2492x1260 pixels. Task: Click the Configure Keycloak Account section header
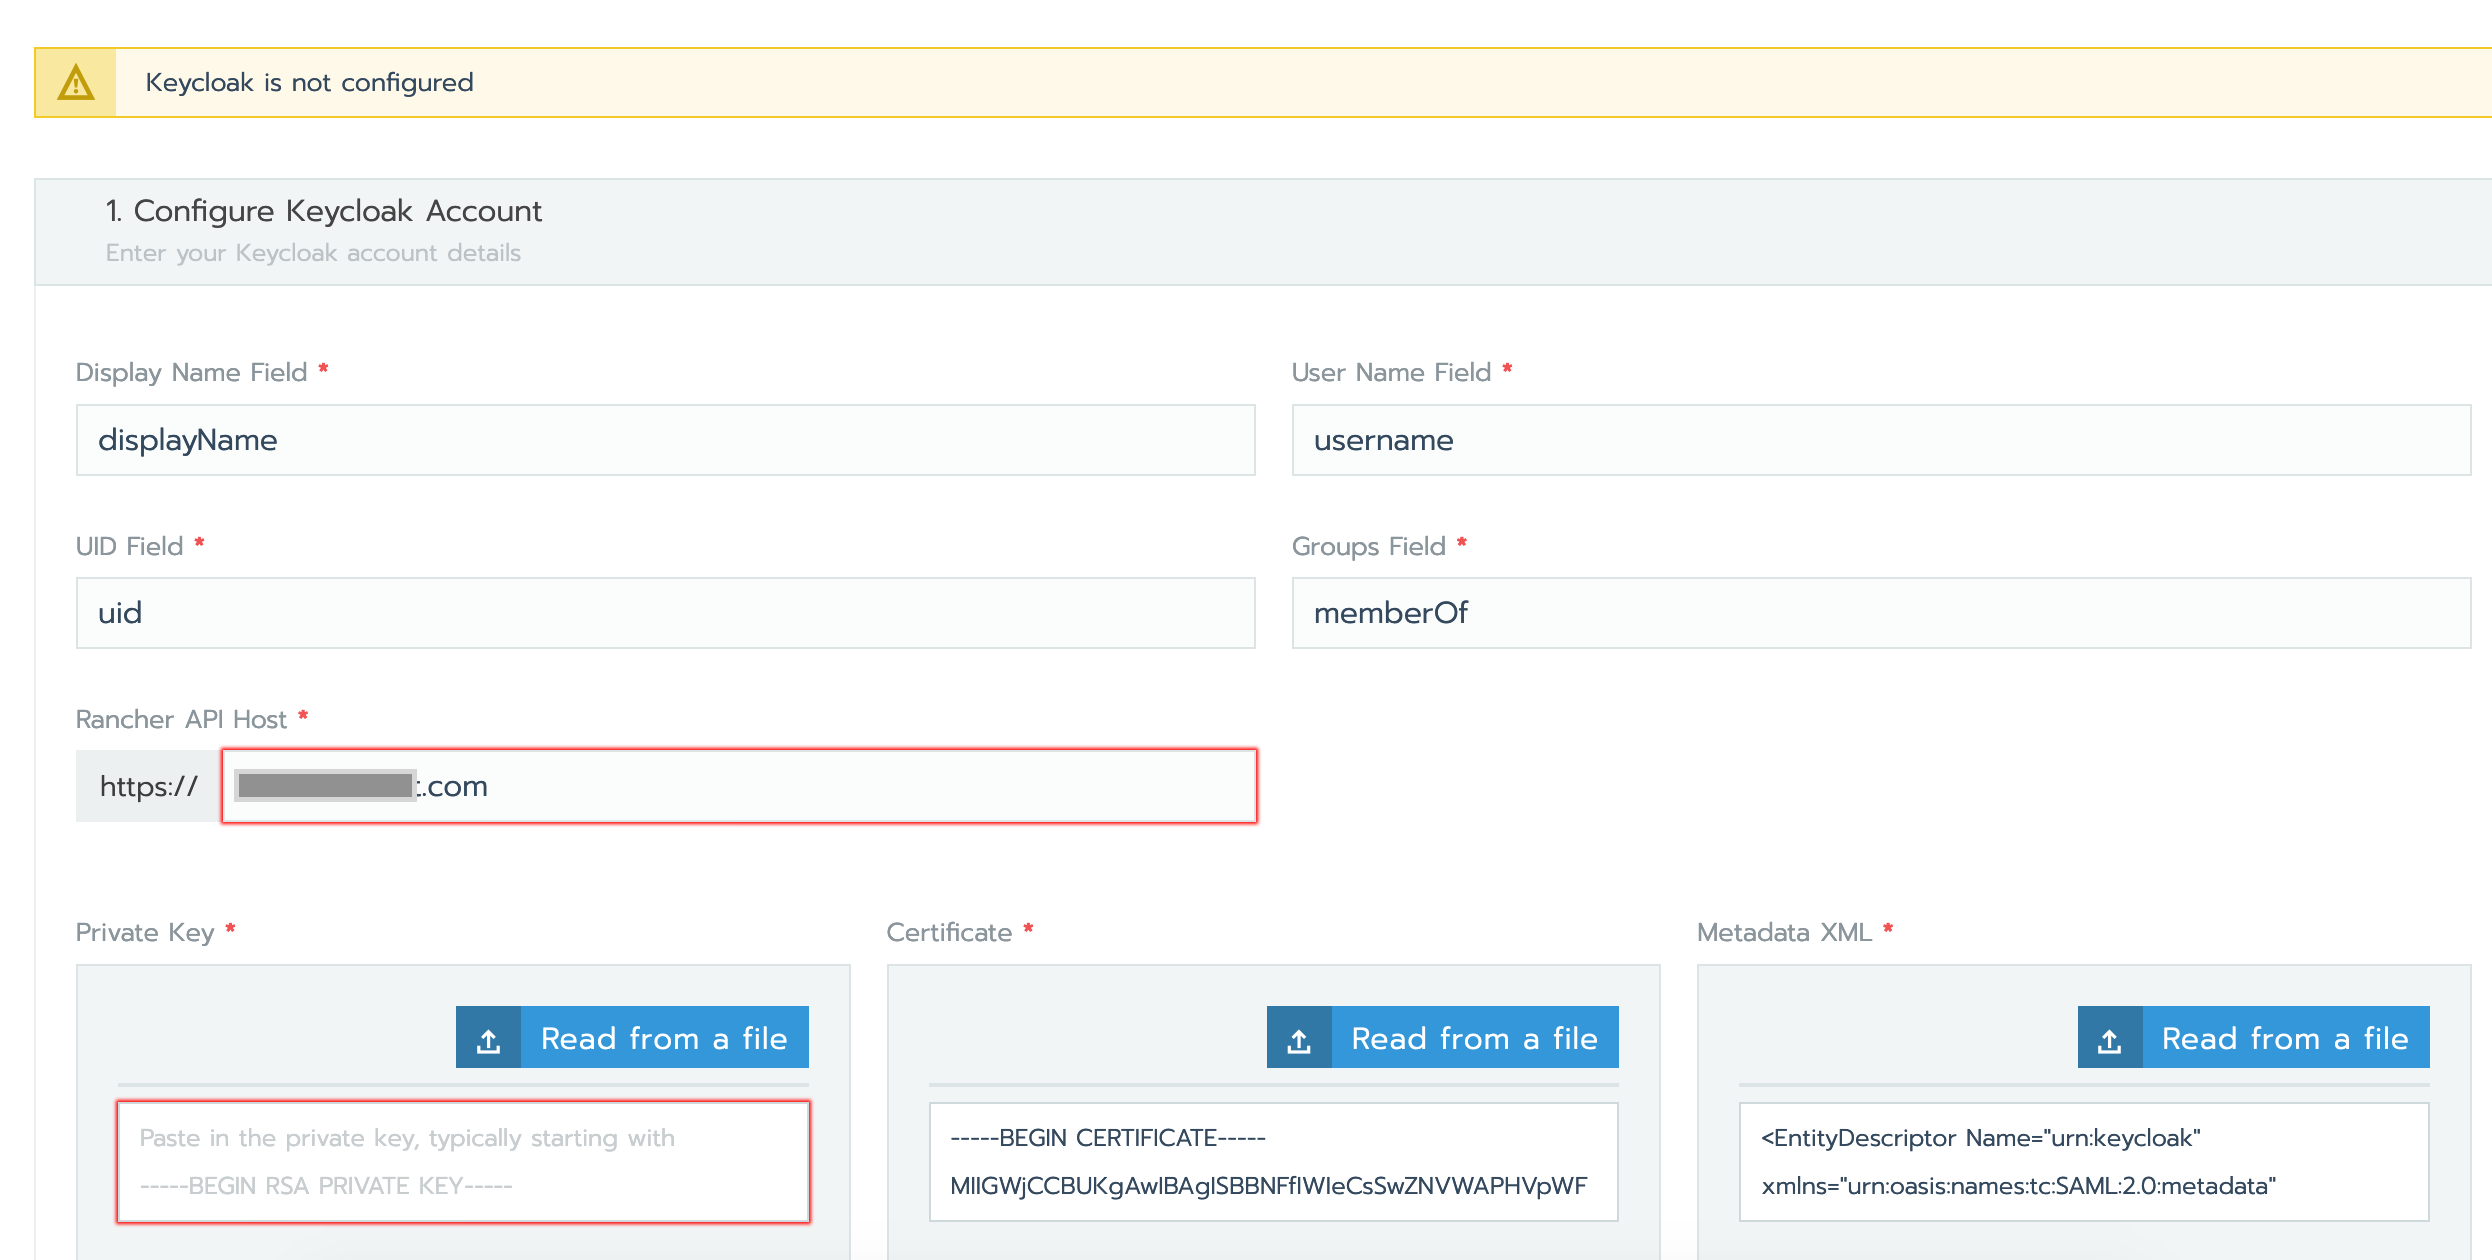point(338,212)
